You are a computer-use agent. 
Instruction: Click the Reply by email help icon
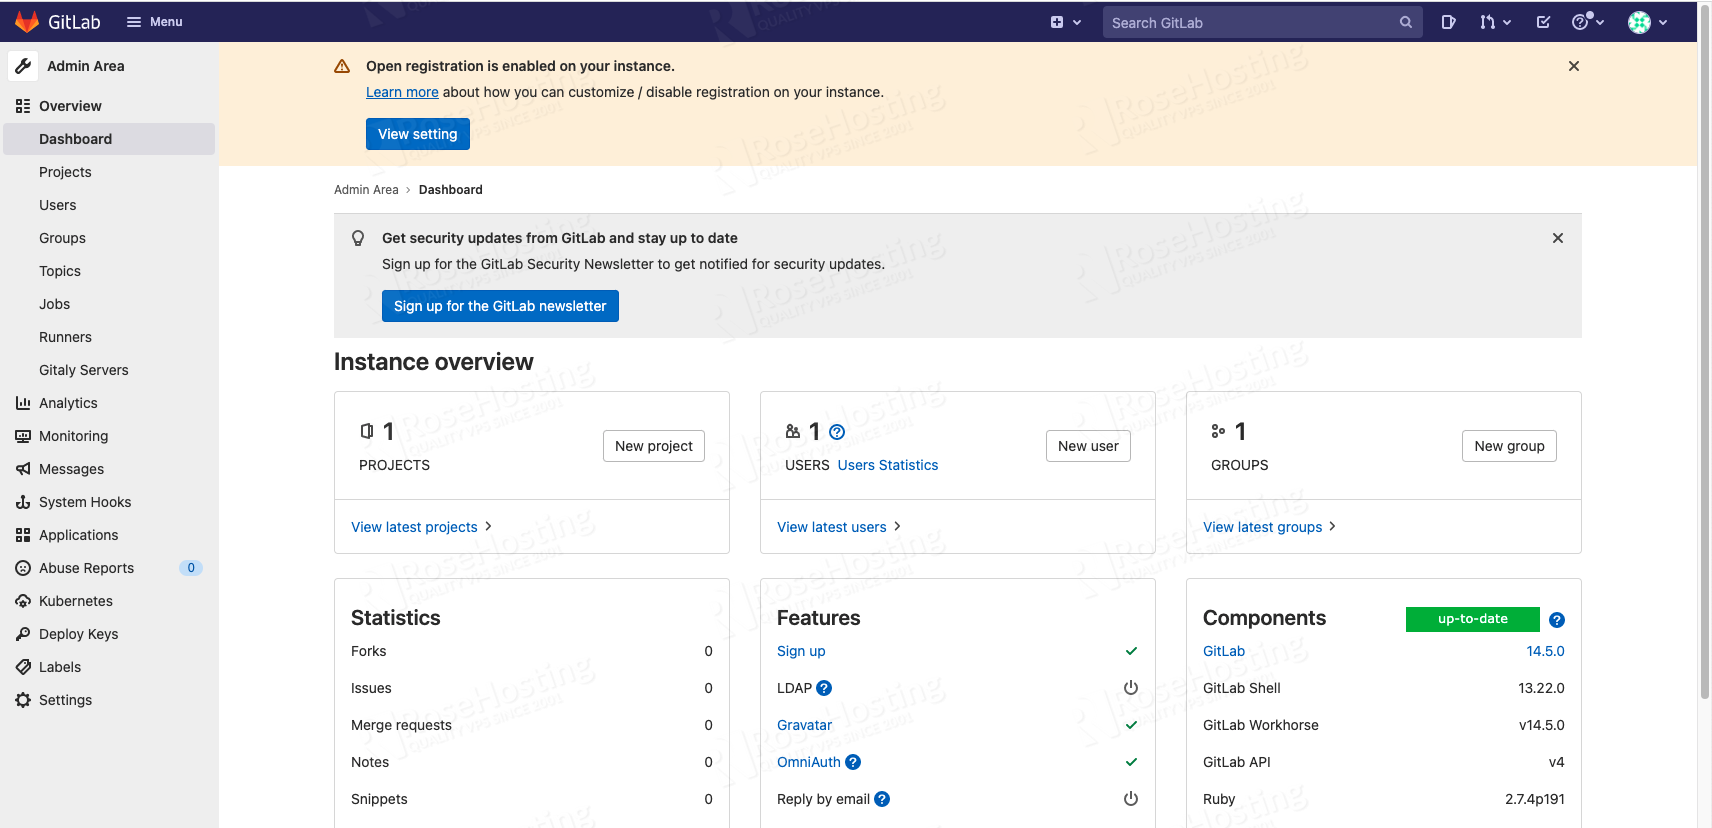tap(882, 799)
